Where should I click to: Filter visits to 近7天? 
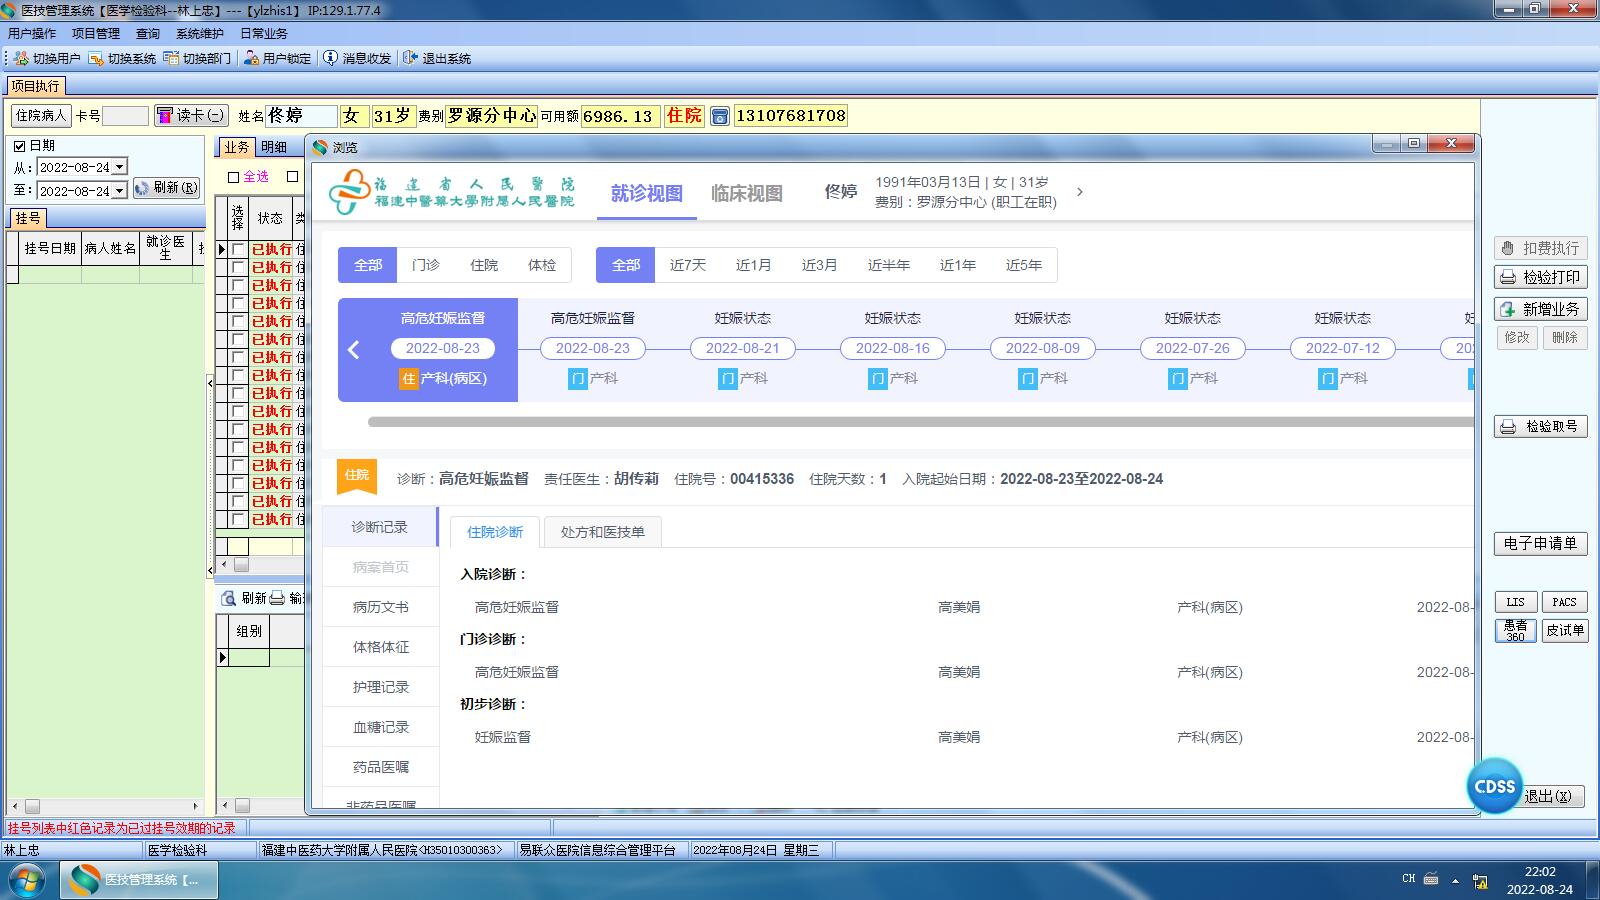tap(688, 265)
